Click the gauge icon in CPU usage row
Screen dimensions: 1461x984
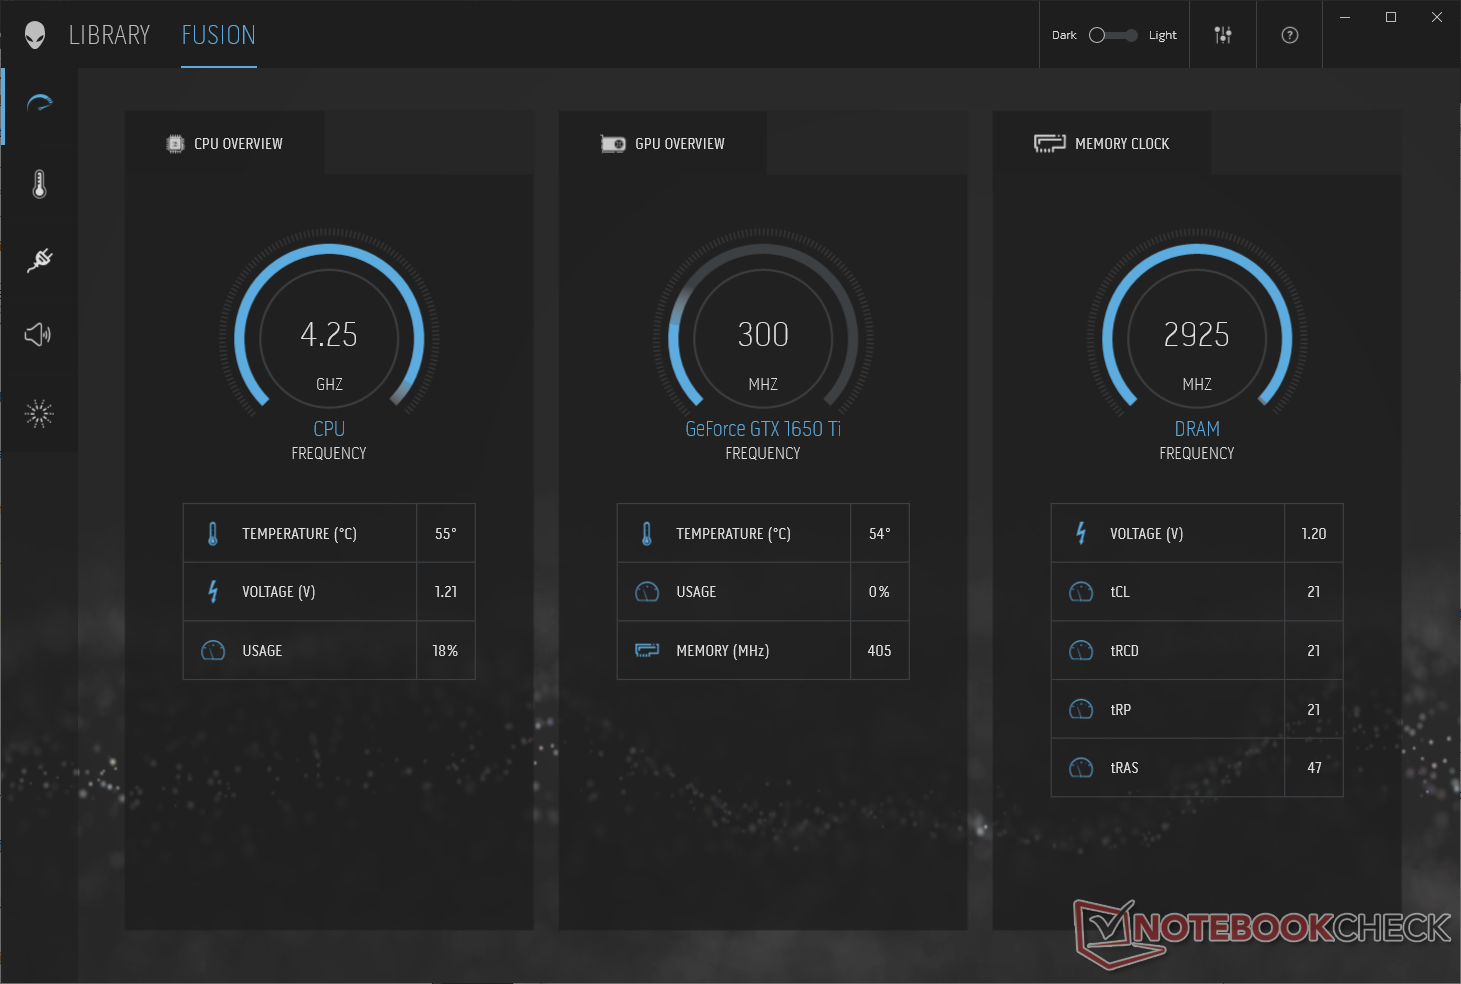[x=213, y=651]
